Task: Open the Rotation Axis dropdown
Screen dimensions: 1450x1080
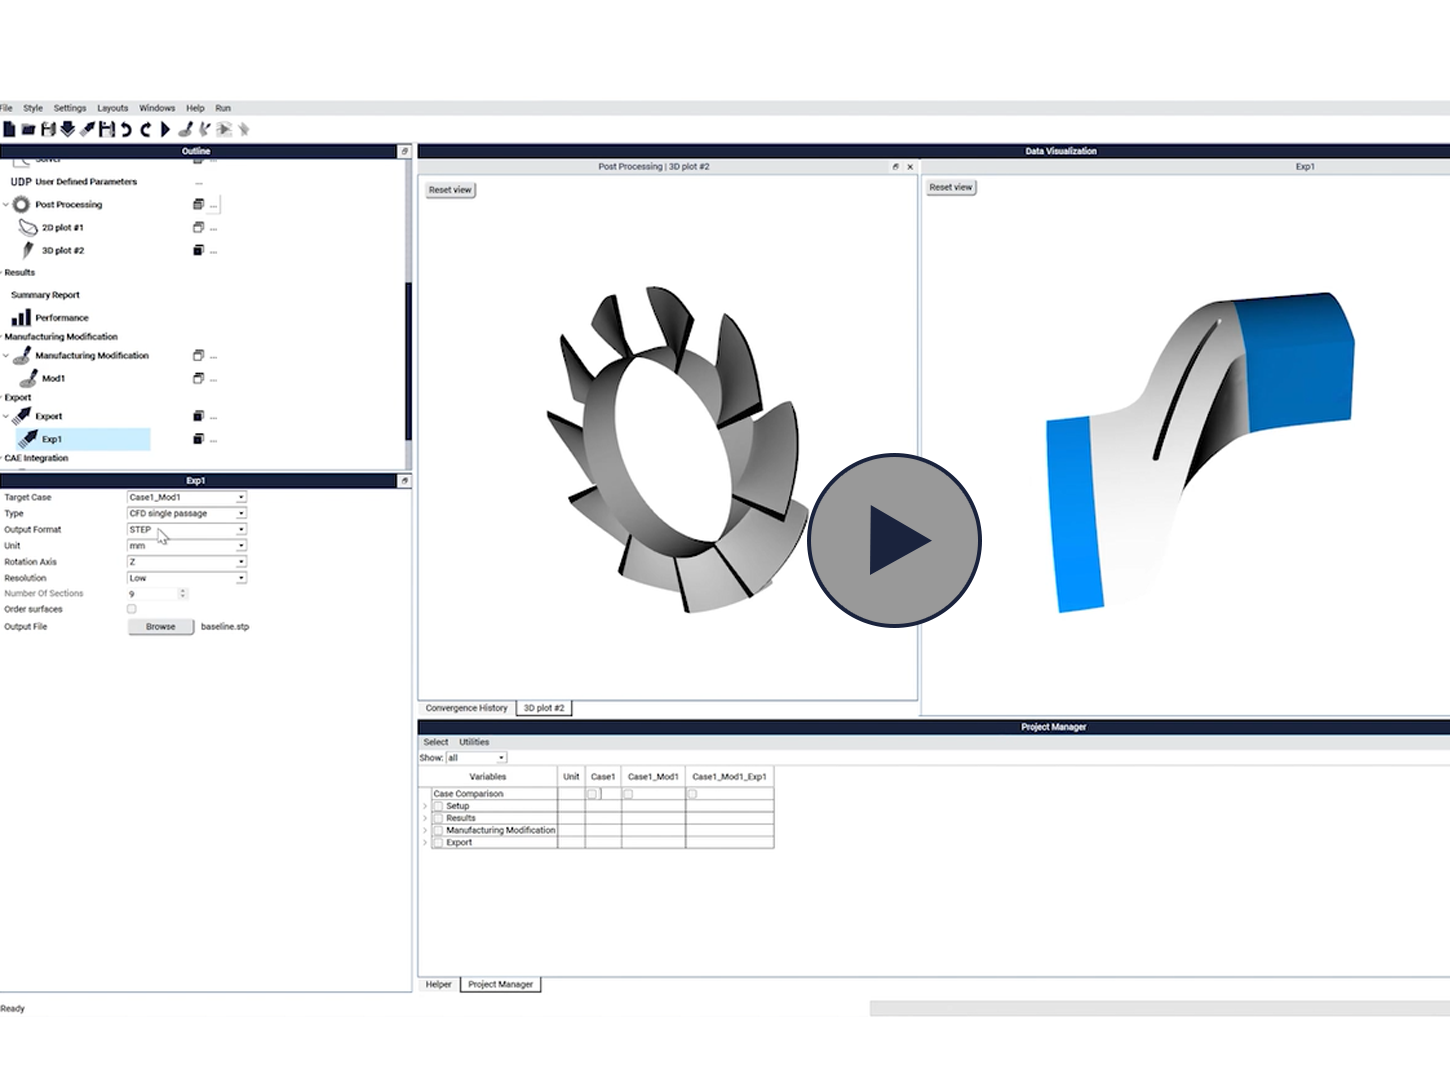Action: 186,562
